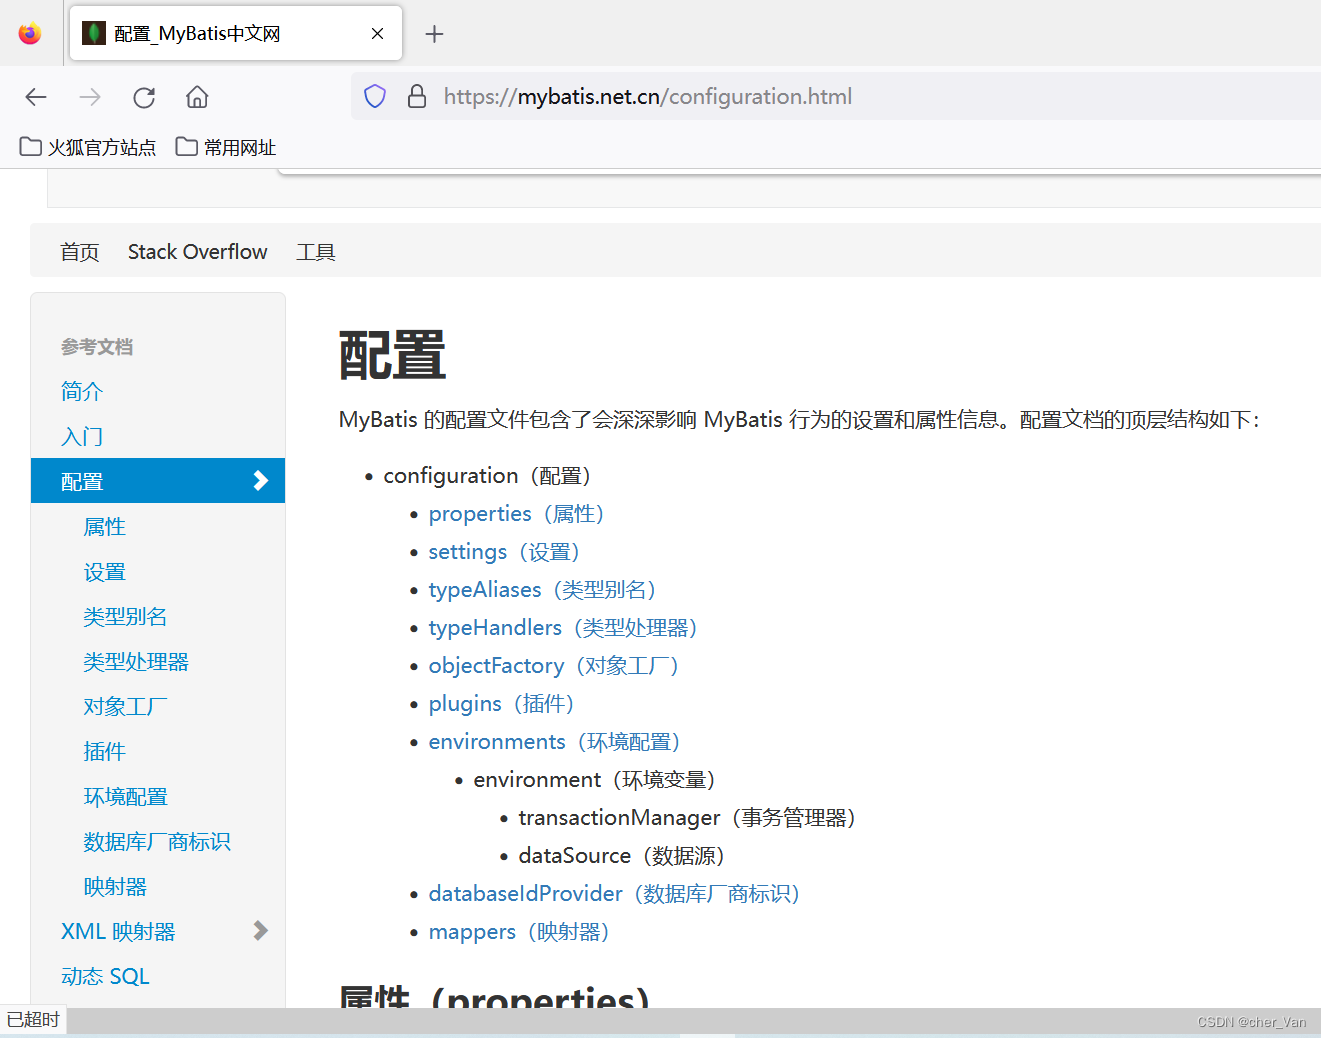
Task: Select active 配置 sidebar item
Action: [x=158, y=481]
